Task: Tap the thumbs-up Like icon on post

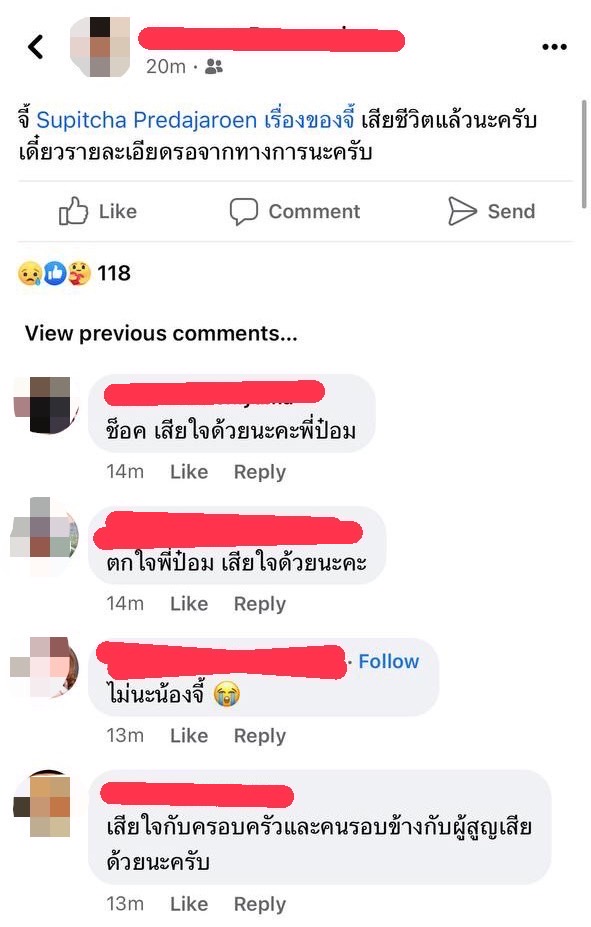Action: pyautogui.click(x=73, y=211)
